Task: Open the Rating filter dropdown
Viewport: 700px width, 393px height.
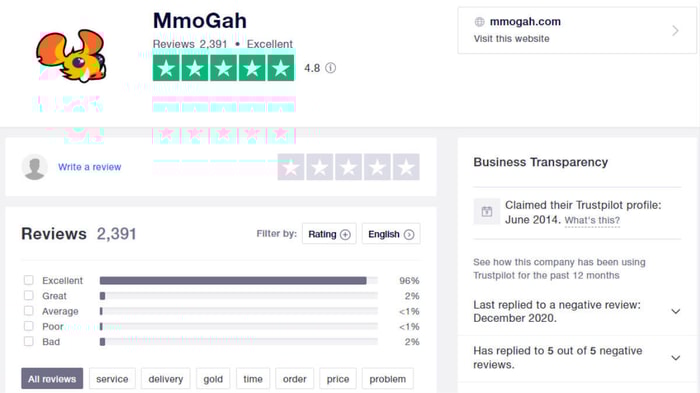Action: tap(329, 234)
